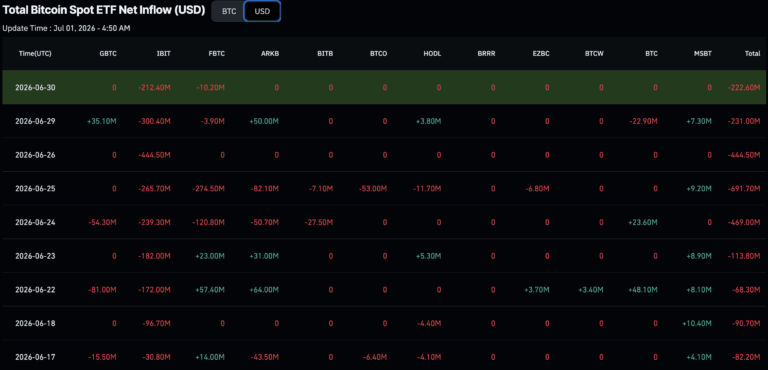The height and width of the screenshot is (370, 768).
Task: Select the USD toggle option
Action: point(263,11)
